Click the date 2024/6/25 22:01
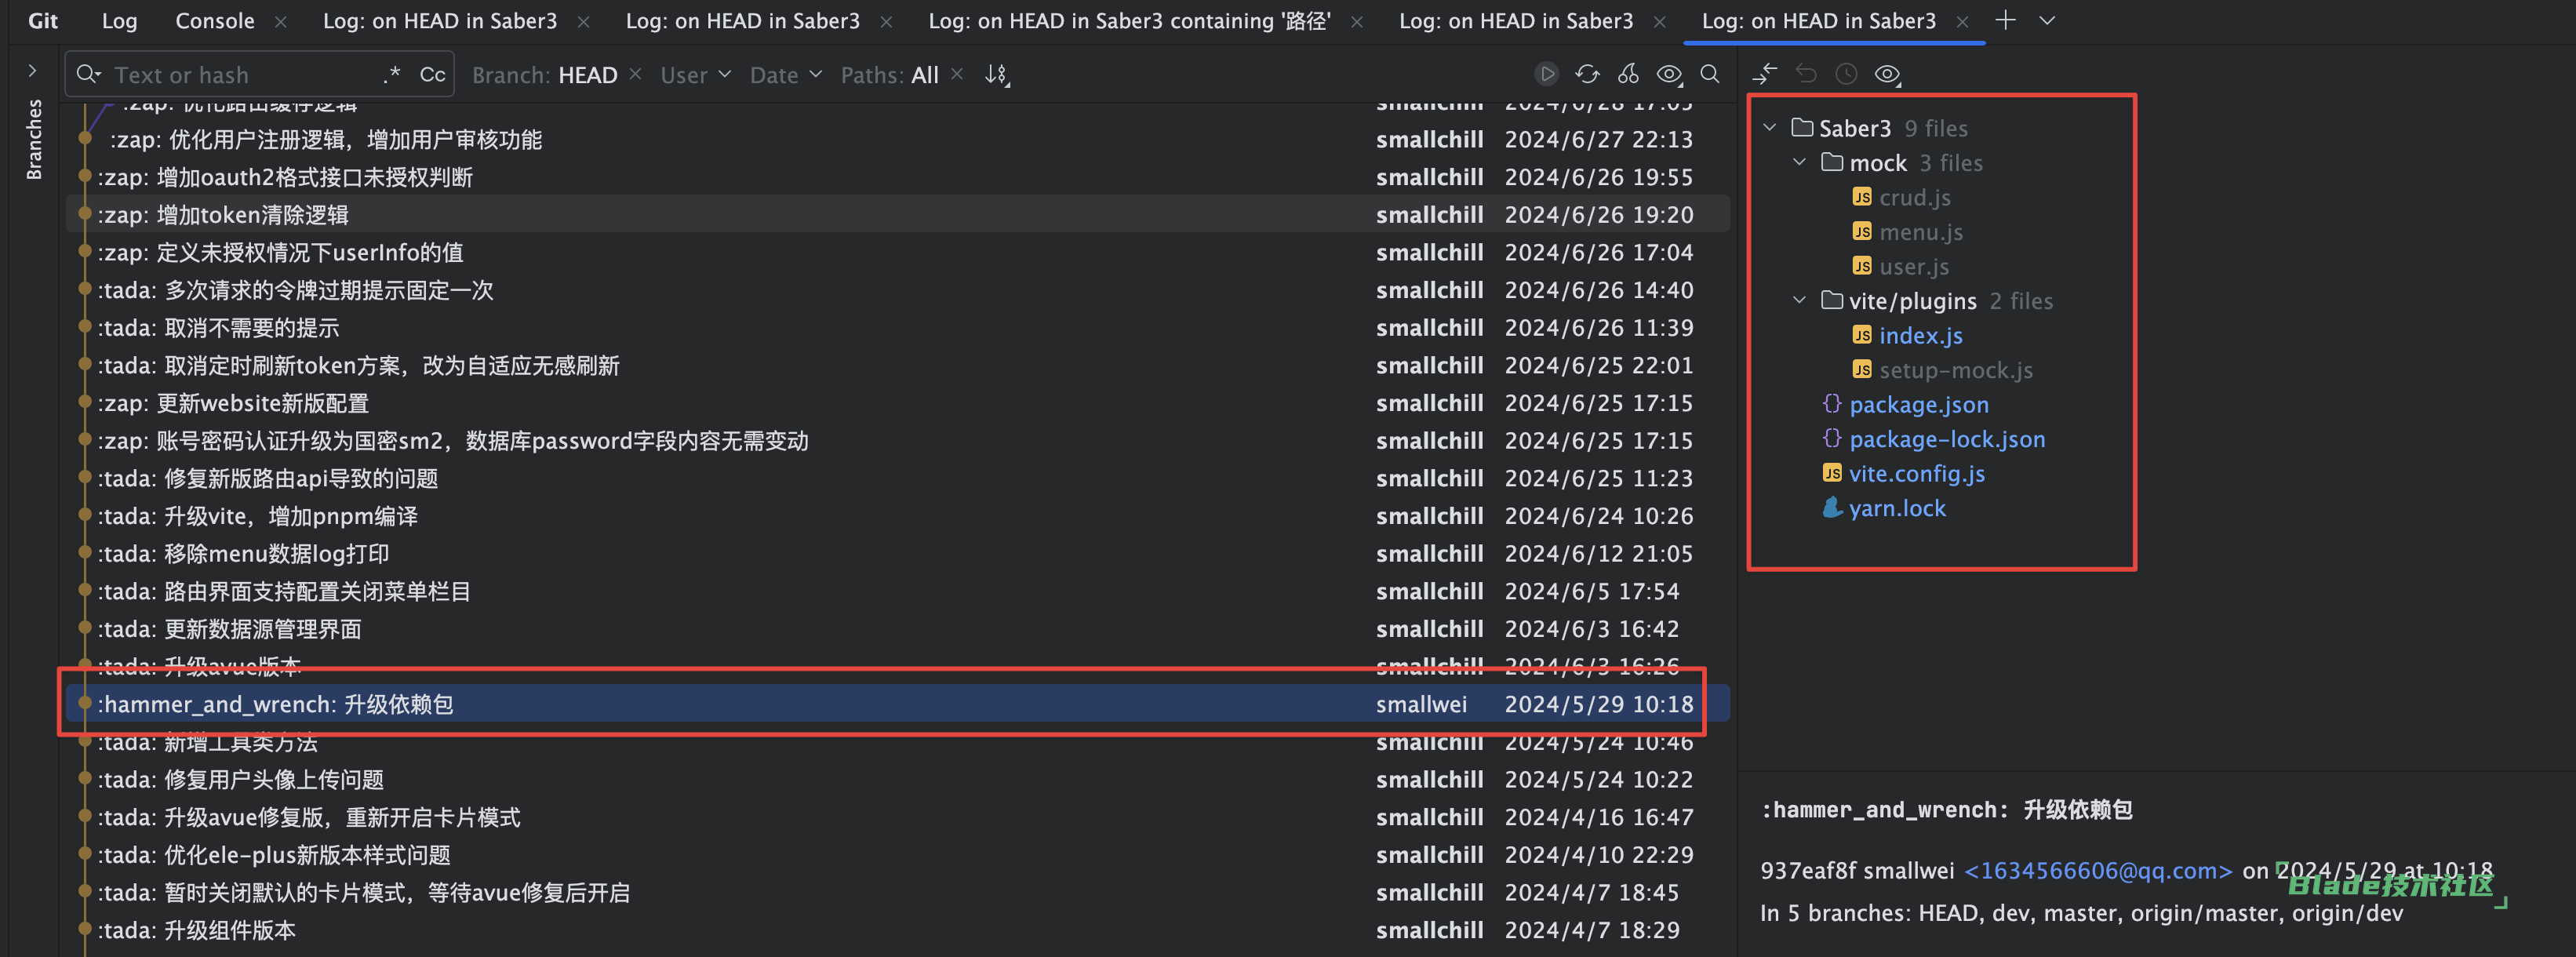2576x957 pixels. click(x=1598, y=365)
